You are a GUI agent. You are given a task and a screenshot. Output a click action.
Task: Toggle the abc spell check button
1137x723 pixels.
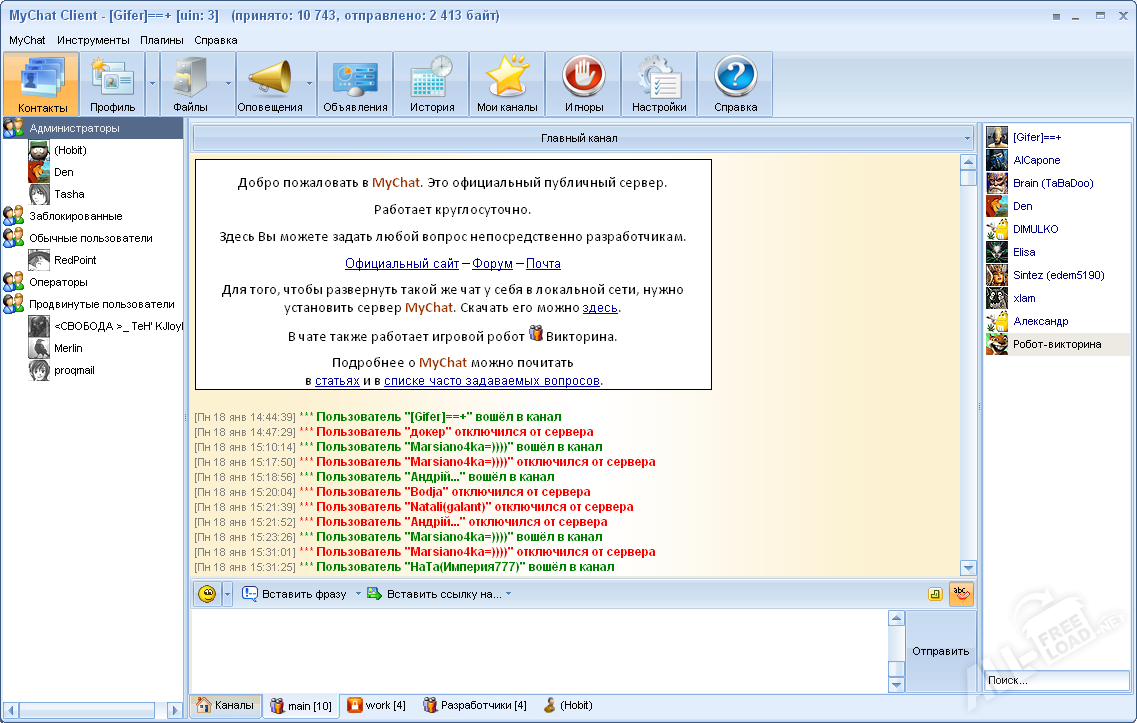(961, 593)
